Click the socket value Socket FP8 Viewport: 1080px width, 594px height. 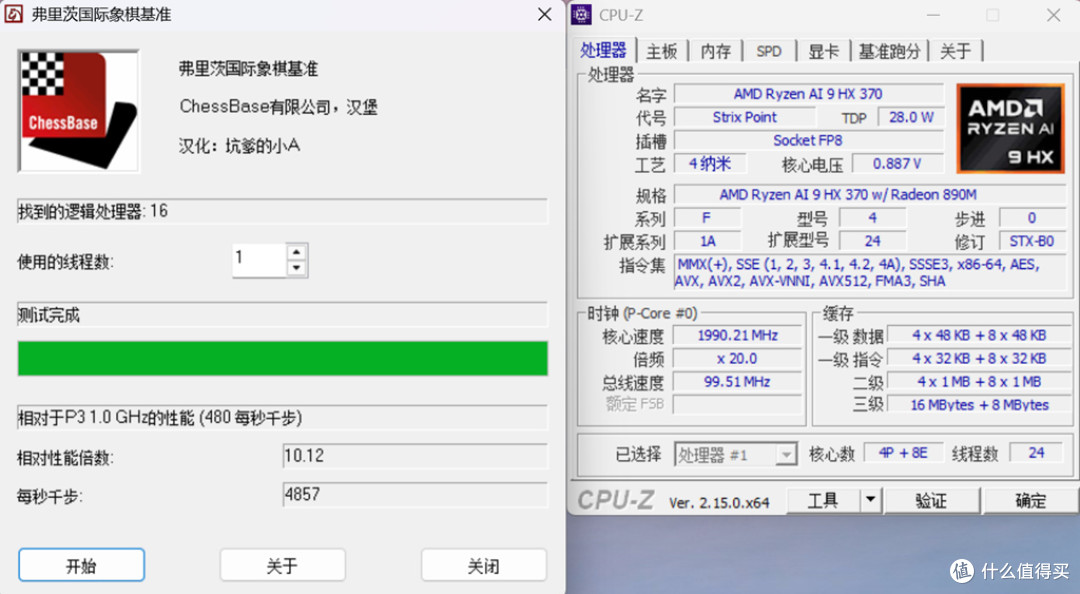click(808, 141)
